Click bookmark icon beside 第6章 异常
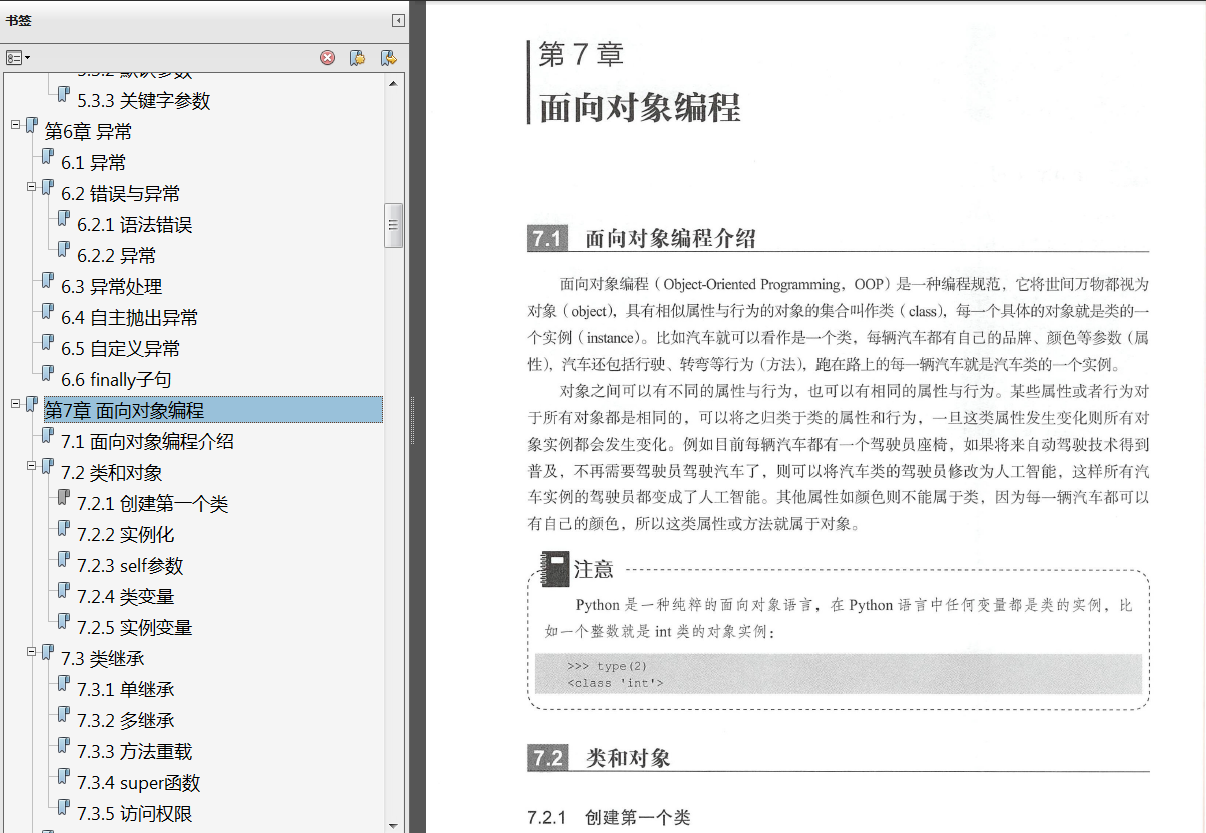 (x=32, y=127)
